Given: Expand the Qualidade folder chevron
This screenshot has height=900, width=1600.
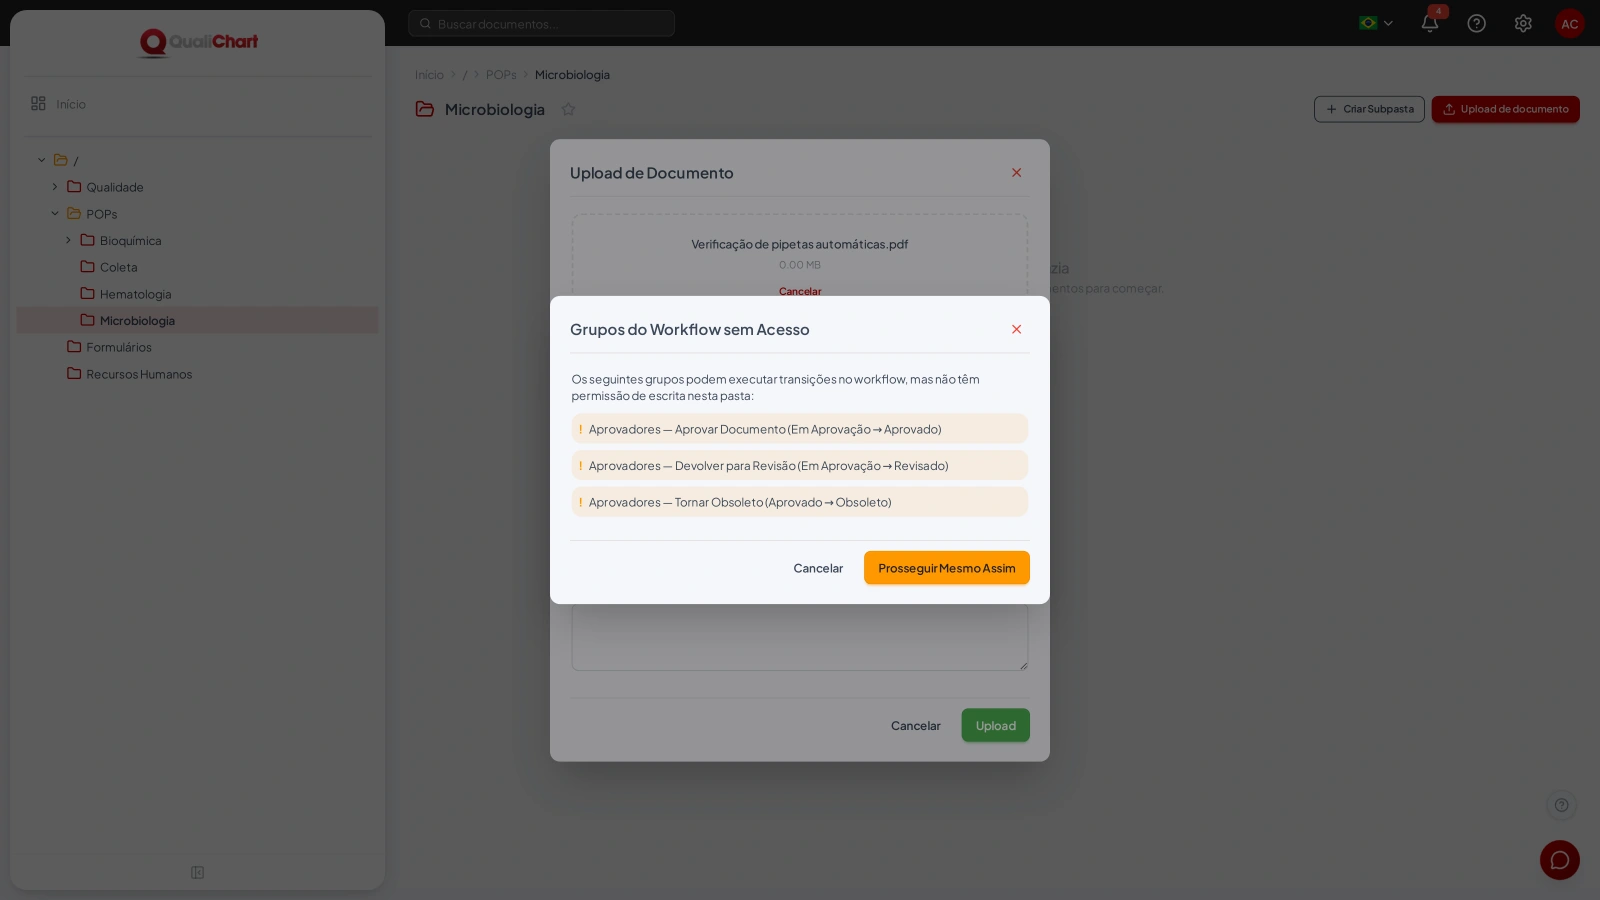Looking at the screenshot, I should coord(55,187).
